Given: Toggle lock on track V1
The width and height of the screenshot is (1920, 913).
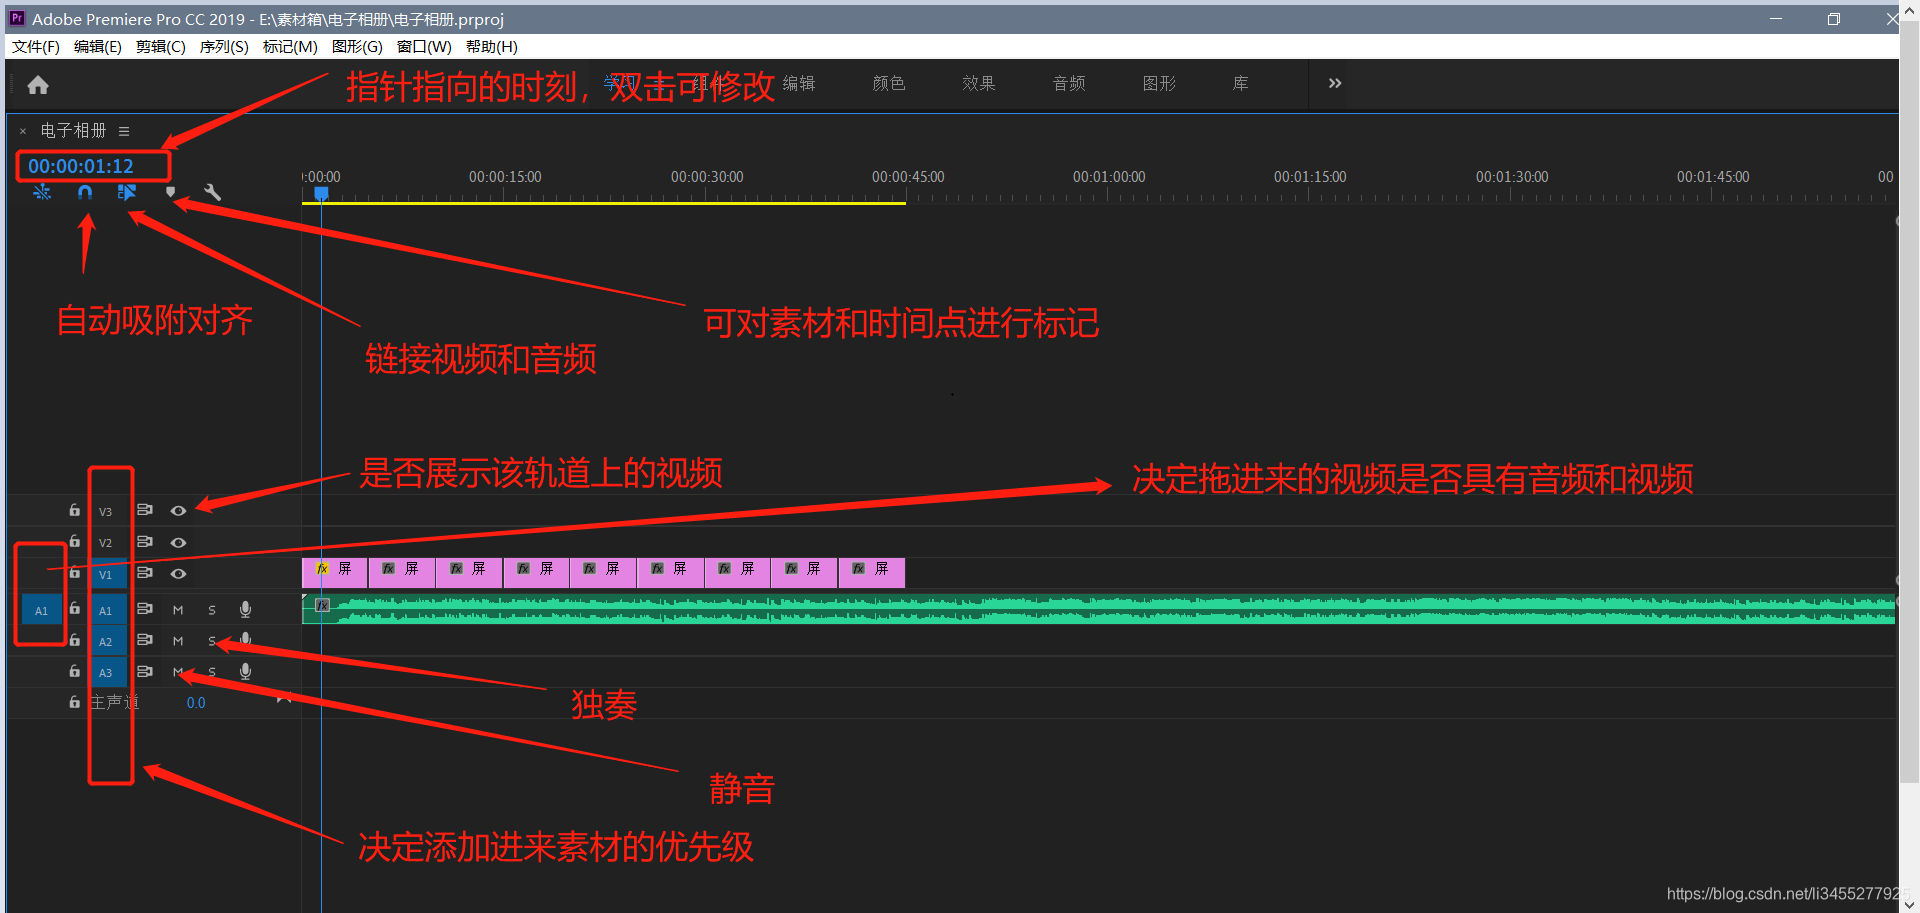Looking at the screenshot, I should pyautogui.click(x=74, y=573).
